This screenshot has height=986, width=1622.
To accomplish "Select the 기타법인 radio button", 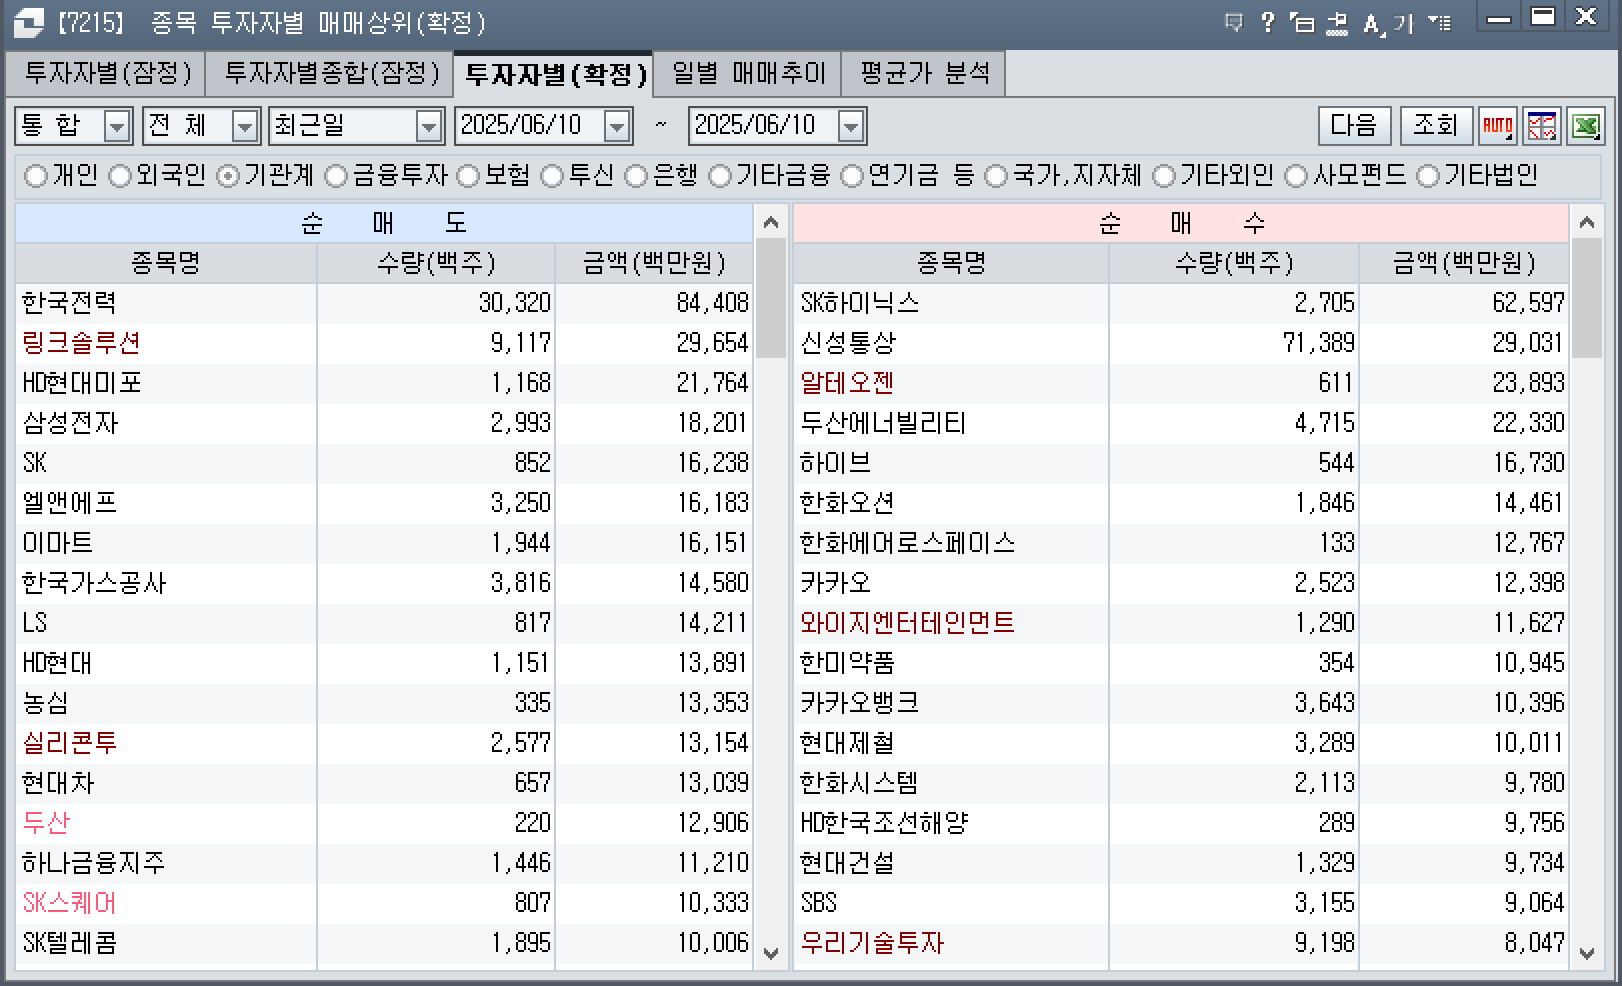I will (x=1428, y=176).
